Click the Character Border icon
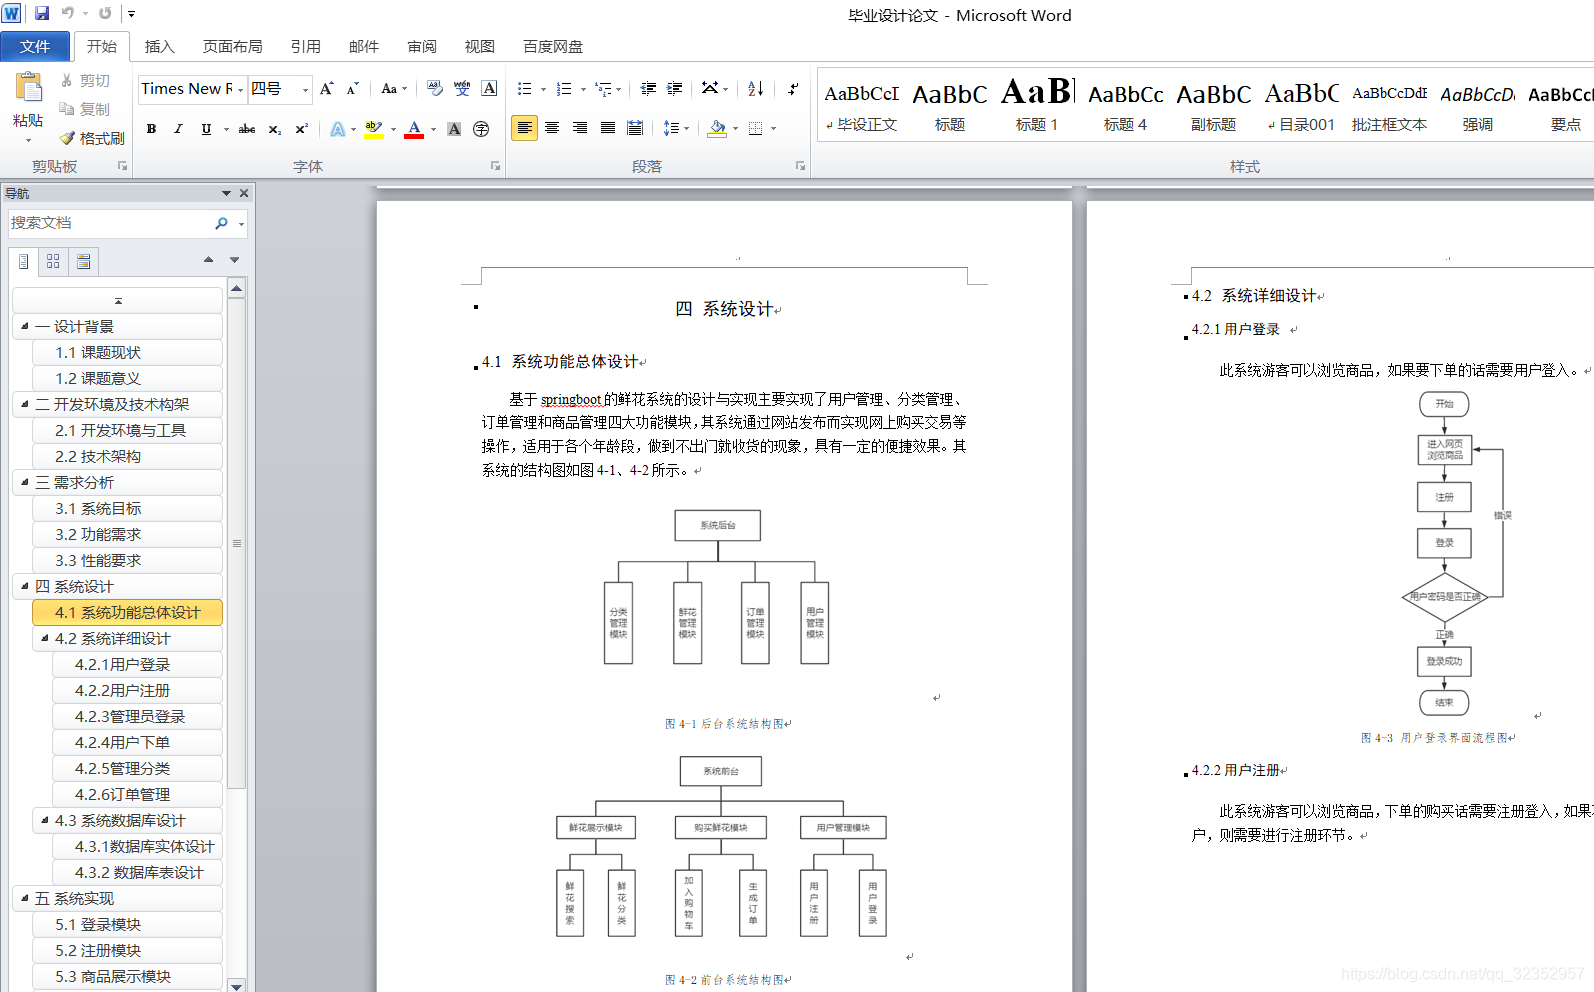The width and height of the screenshot is (1594, 992). (489, 89)
